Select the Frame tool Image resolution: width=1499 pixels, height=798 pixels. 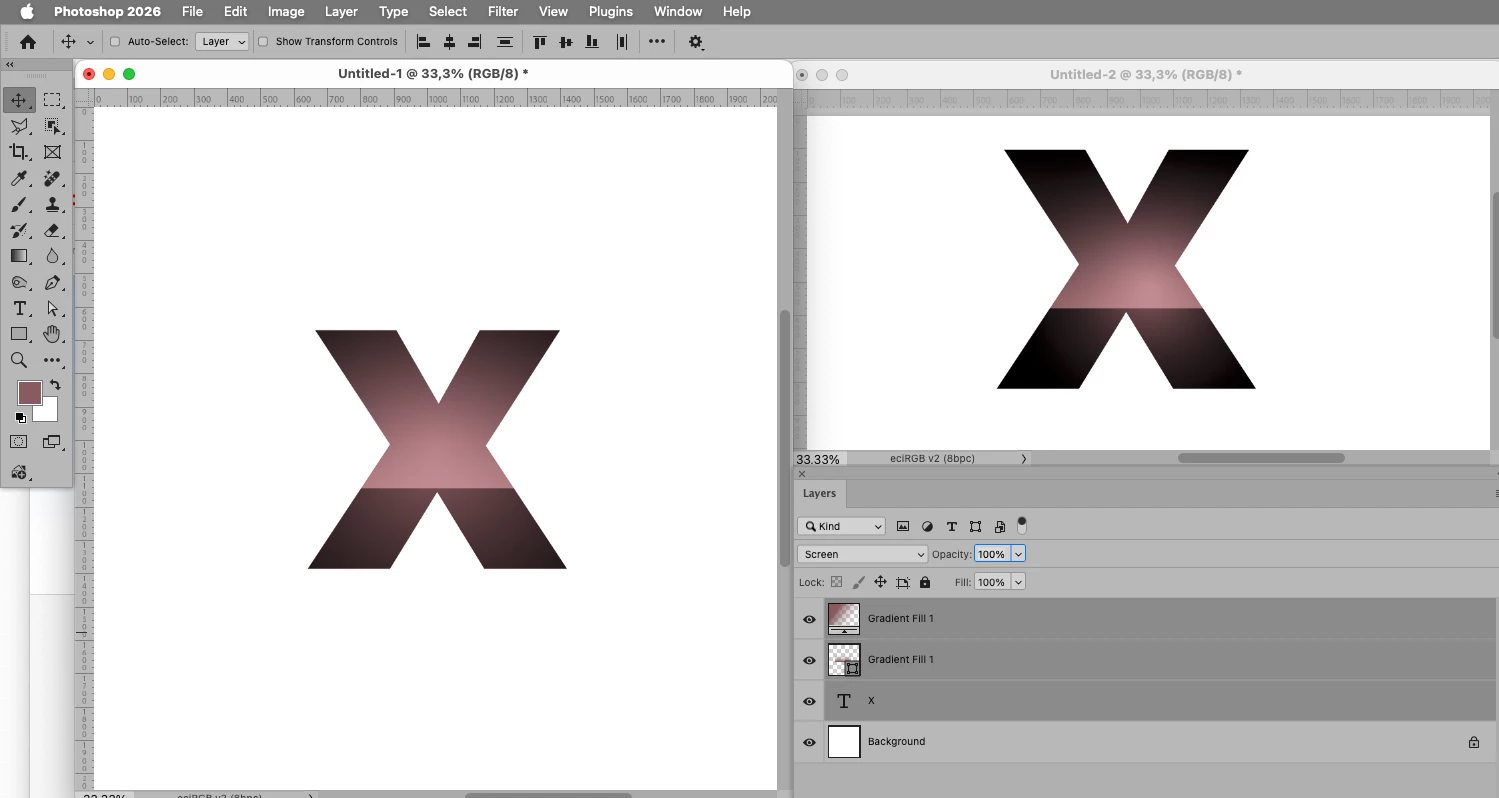[x=53, y=152]
